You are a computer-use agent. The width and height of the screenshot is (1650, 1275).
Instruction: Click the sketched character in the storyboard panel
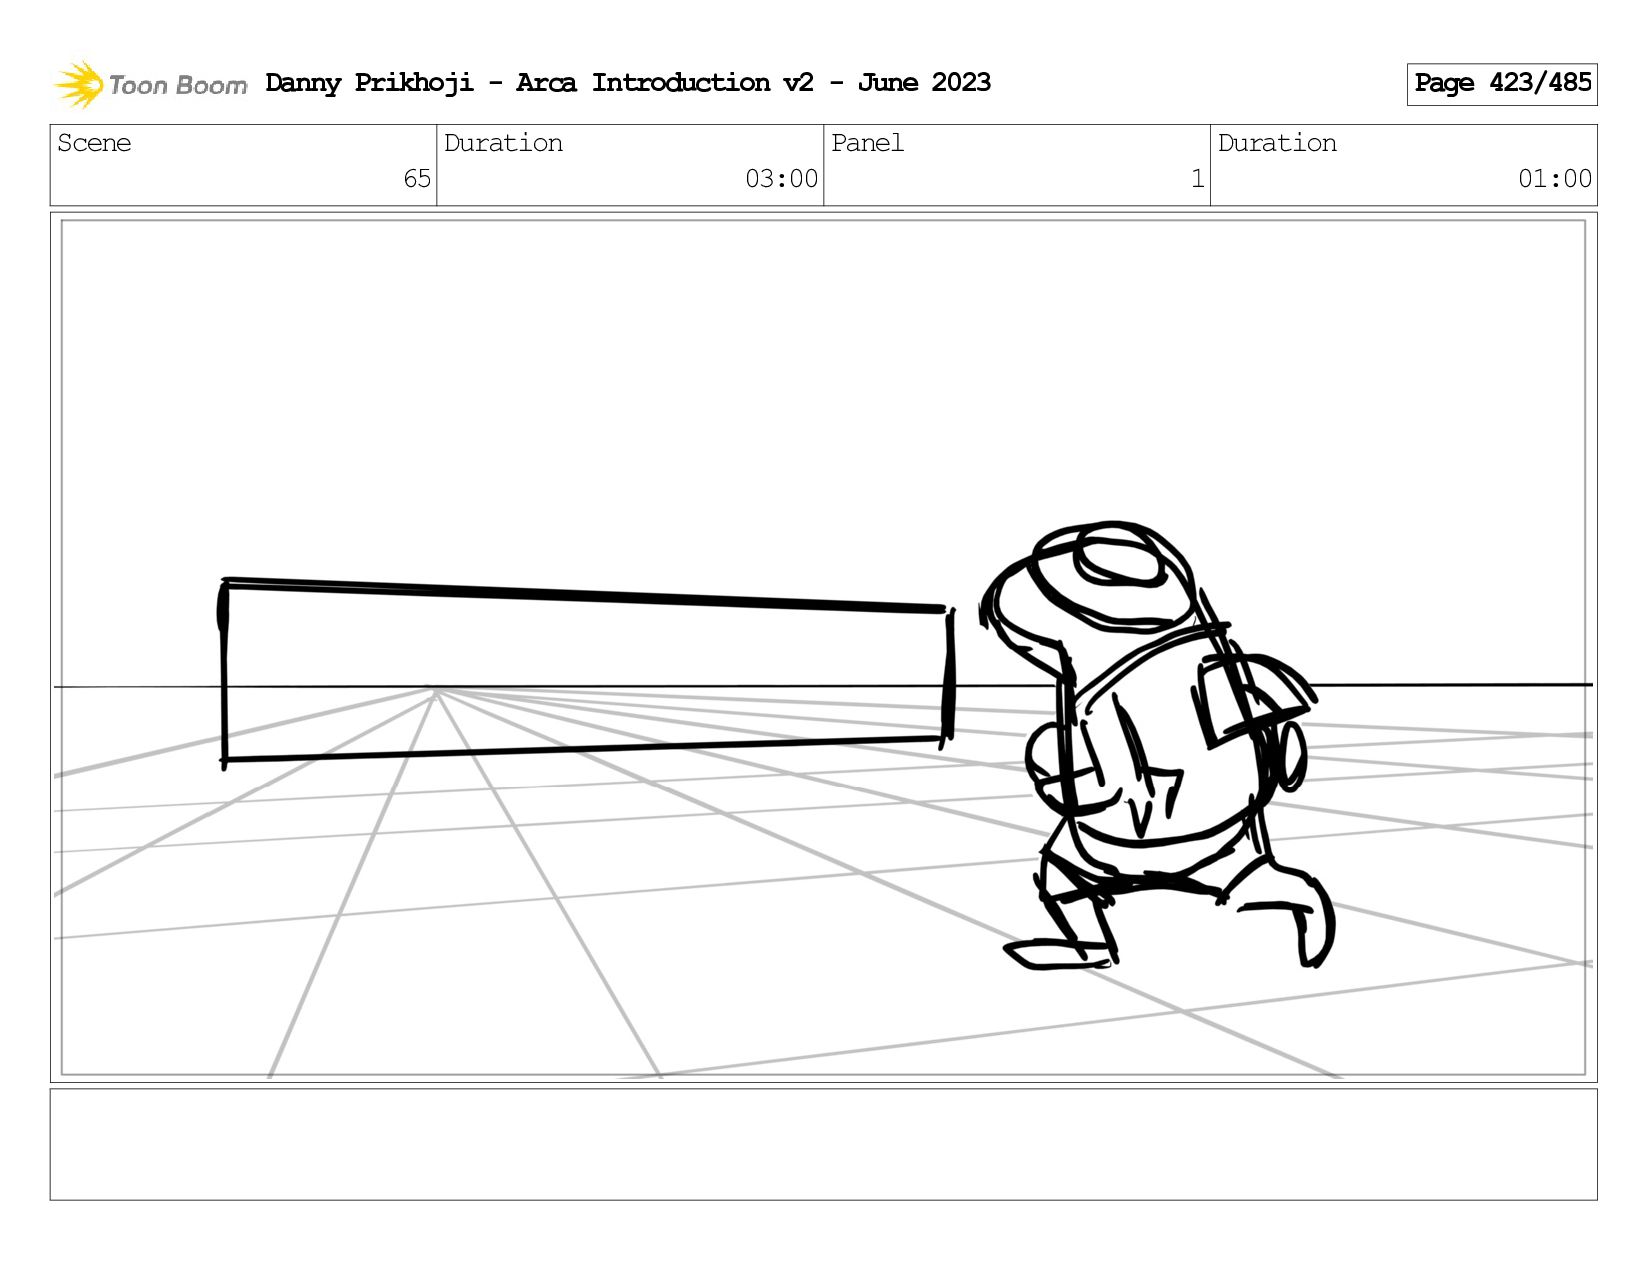tap(1158, 745)
